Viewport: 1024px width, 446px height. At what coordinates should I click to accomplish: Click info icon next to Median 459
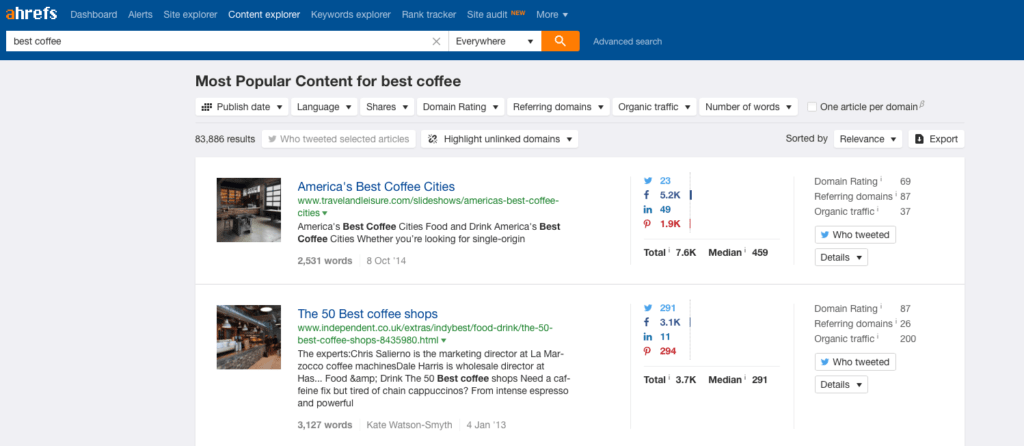[x=744, y=250]
